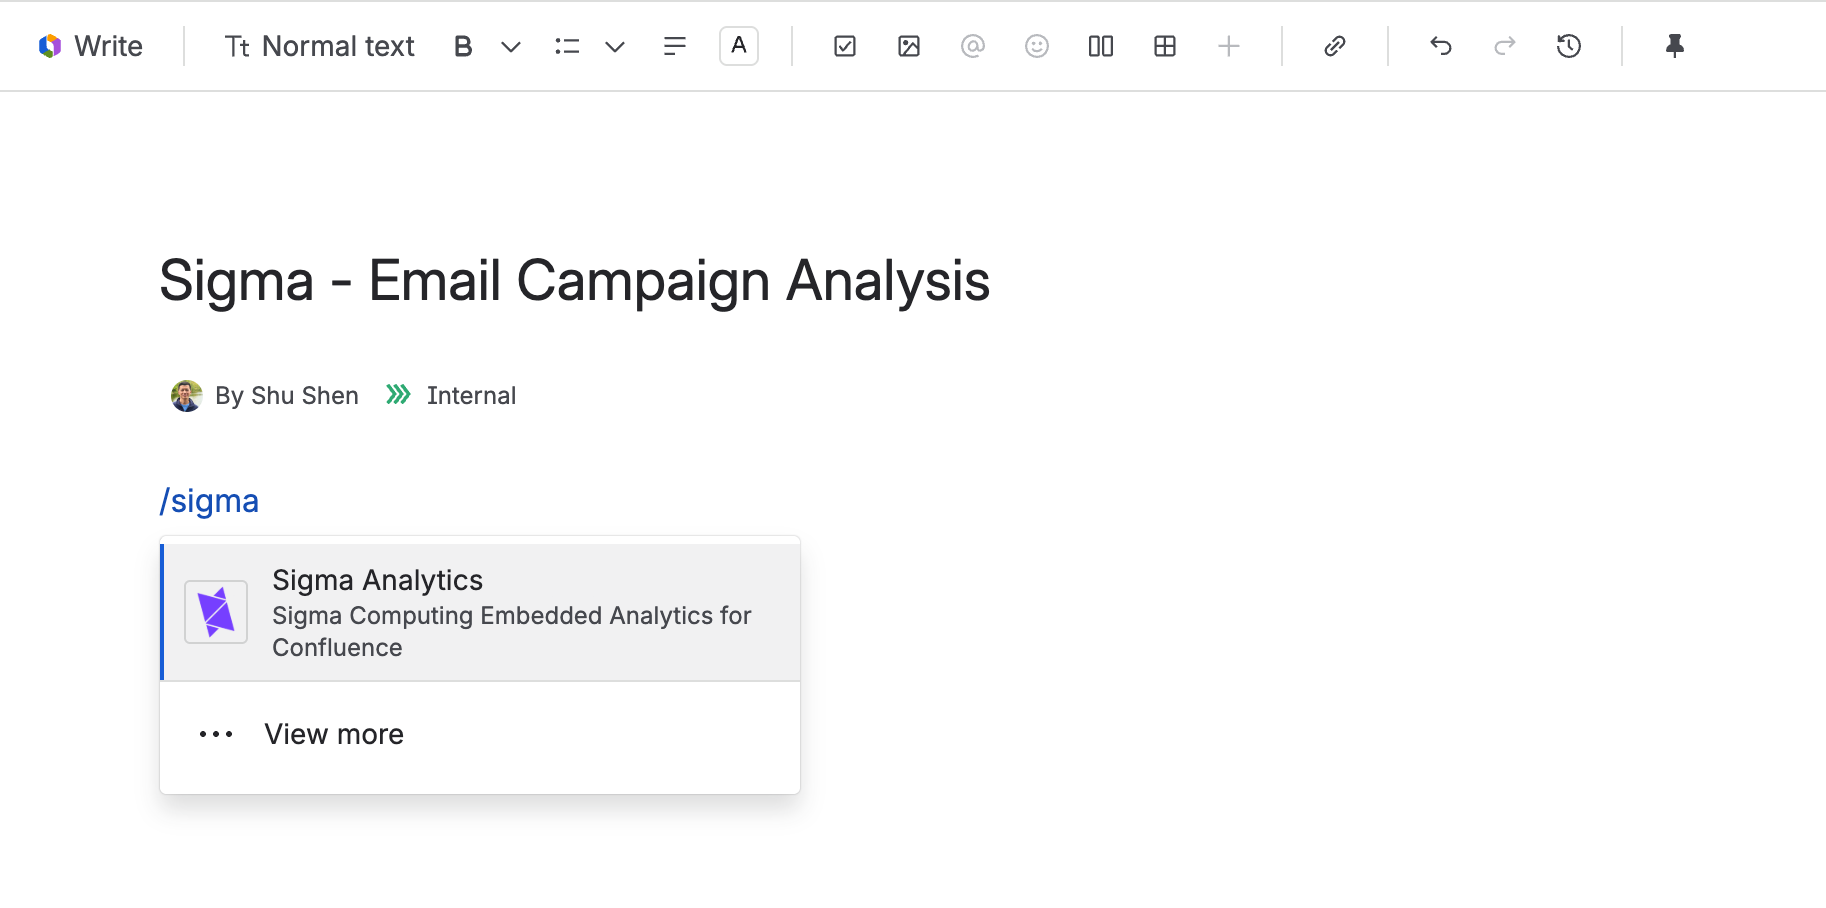
Task: Click the insert link icon
Action: pyautogui.click(x=1335, y=46)
